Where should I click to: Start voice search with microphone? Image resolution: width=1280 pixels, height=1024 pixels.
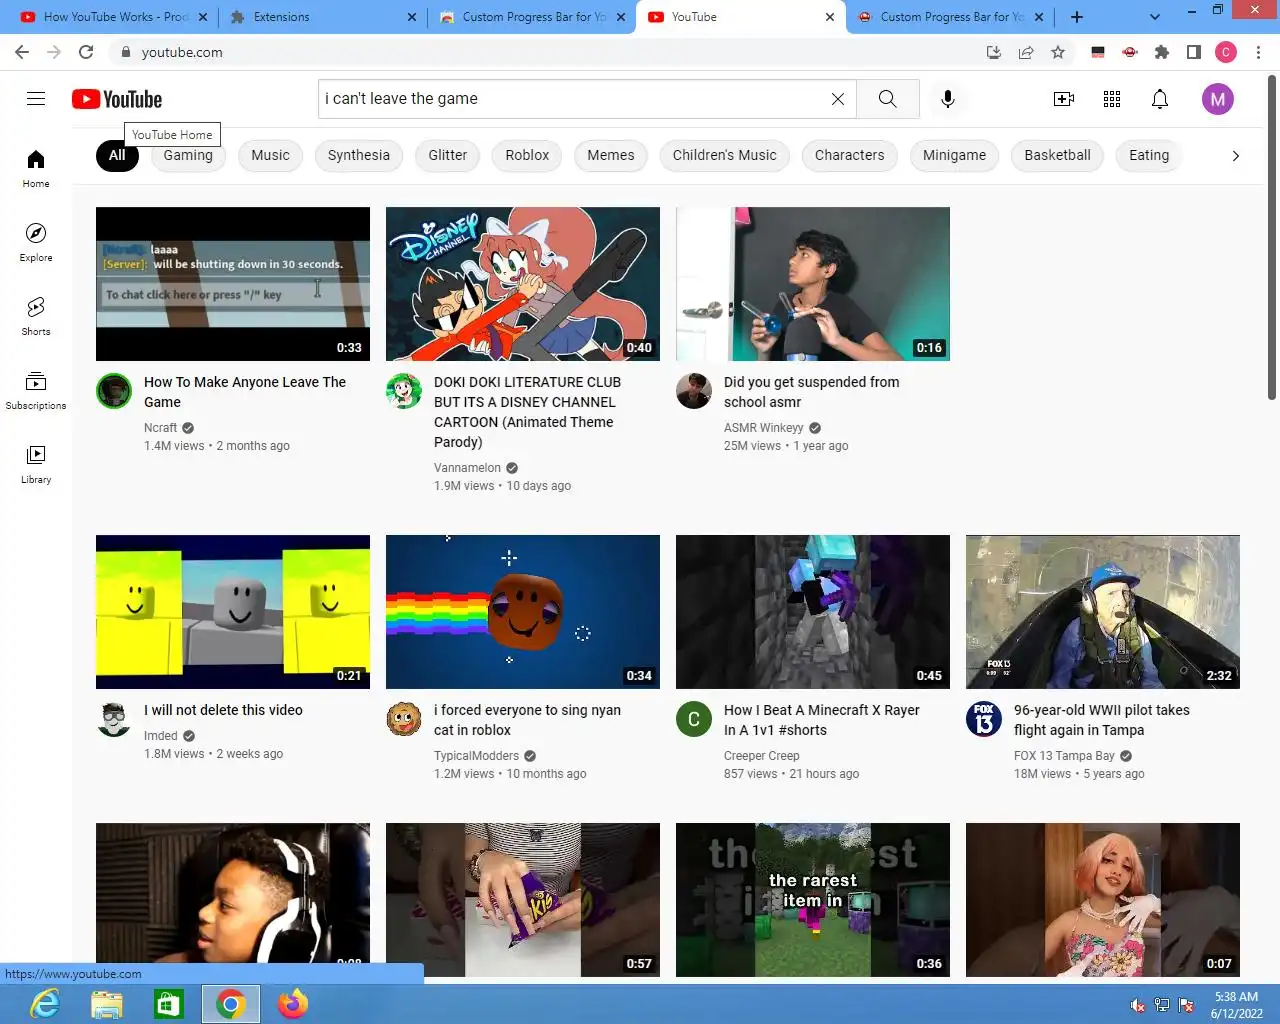pos(948,99)
